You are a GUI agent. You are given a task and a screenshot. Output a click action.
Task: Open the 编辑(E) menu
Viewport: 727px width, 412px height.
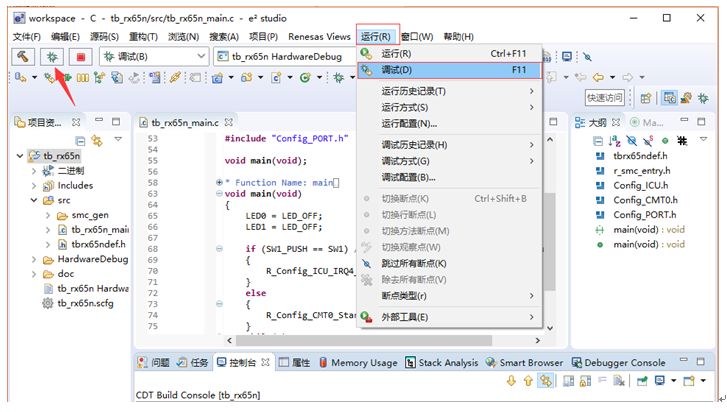[x=65, y=37]
